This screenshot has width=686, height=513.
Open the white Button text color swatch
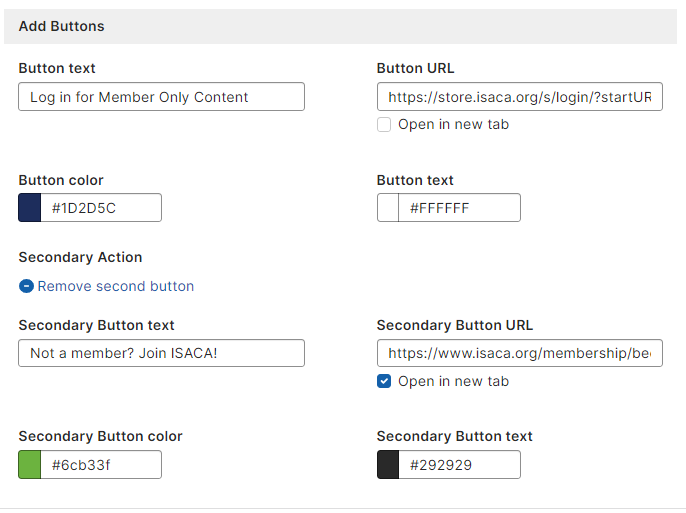(388, 208)
